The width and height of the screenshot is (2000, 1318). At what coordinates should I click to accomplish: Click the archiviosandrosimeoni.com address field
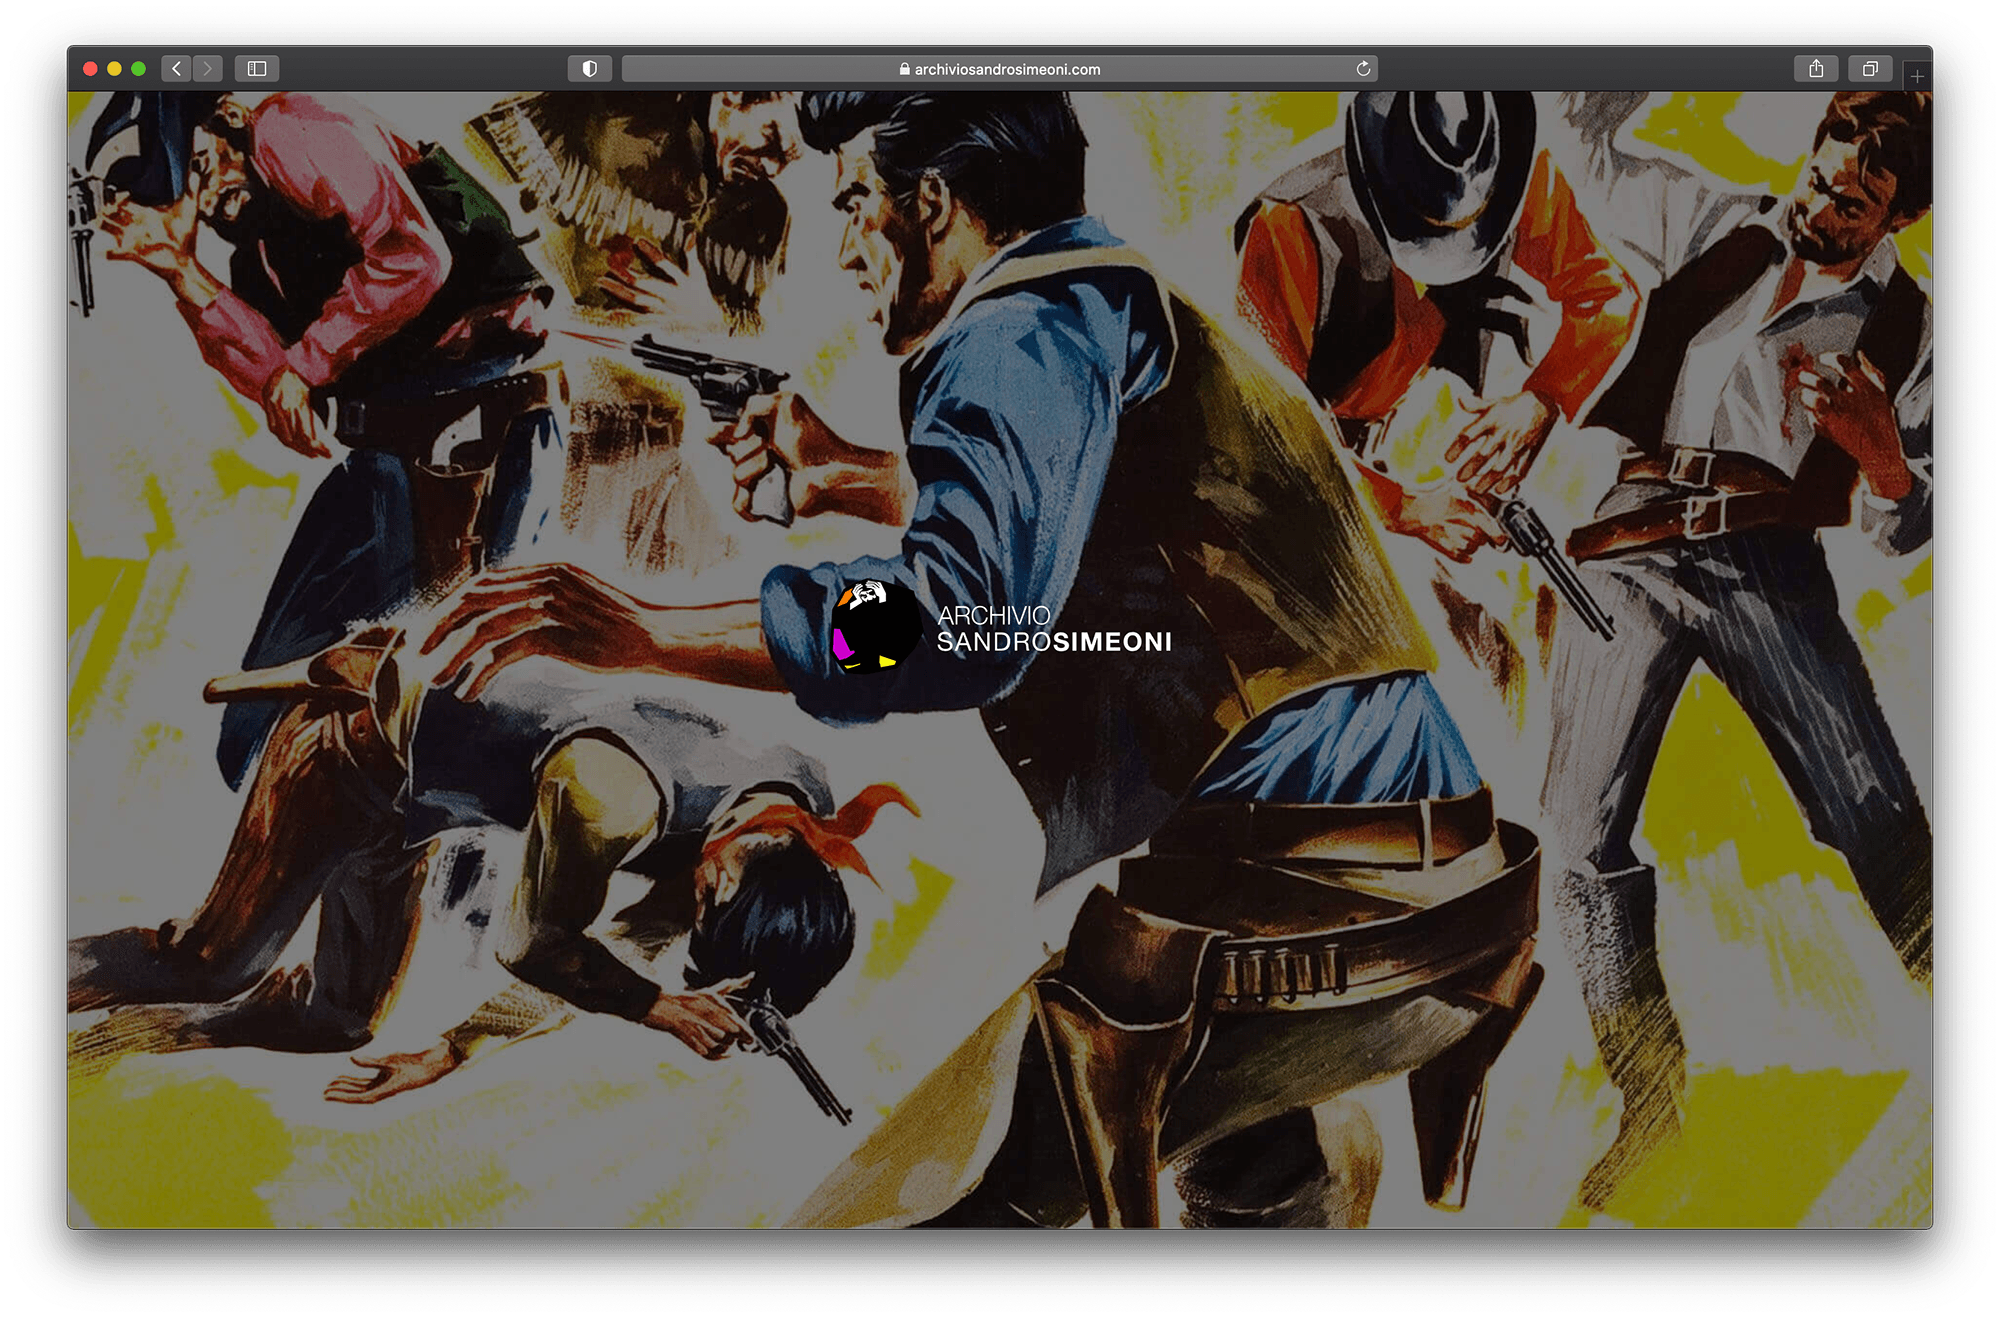(x=1000, y=69)
